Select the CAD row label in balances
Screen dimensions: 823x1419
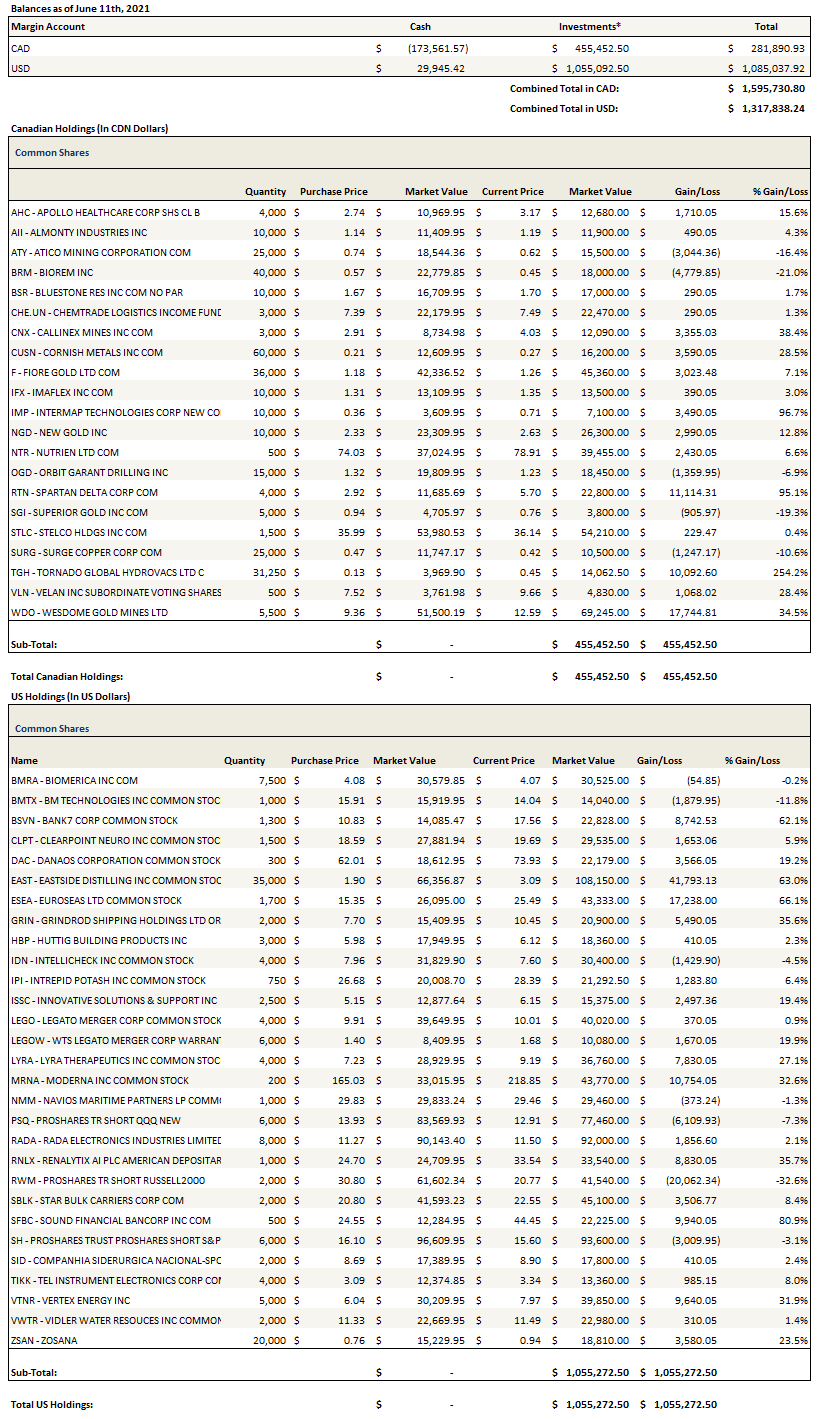point(20,48)
